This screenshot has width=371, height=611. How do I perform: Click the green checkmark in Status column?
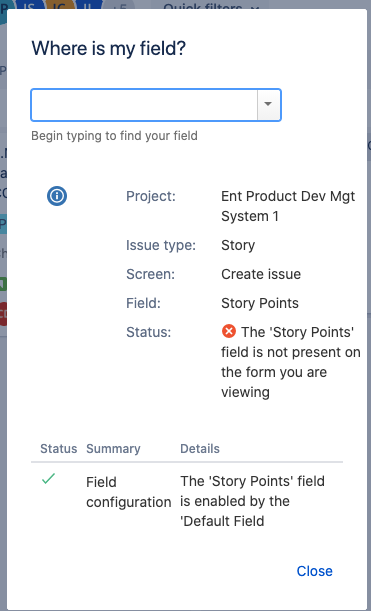[48, 479]
